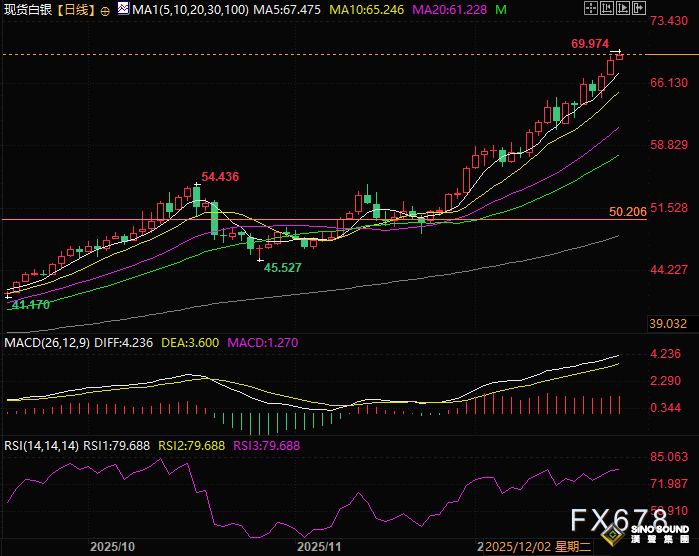Click the 现货白银 symbol title
Screen dimensions: 699x556
(x=27, y=10)
